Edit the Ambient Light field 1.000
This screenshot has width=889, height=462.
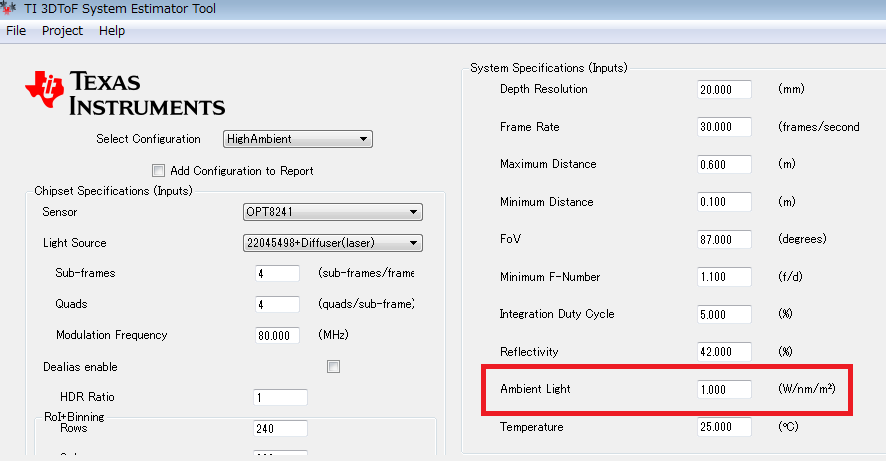[x=724, y=389]
